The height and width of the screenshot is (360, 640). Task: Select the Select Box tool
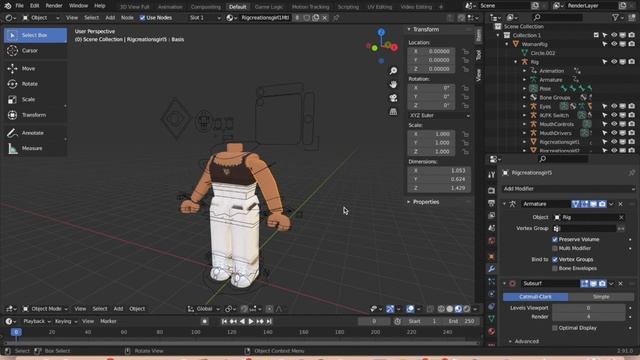click(x=36, y=36)
